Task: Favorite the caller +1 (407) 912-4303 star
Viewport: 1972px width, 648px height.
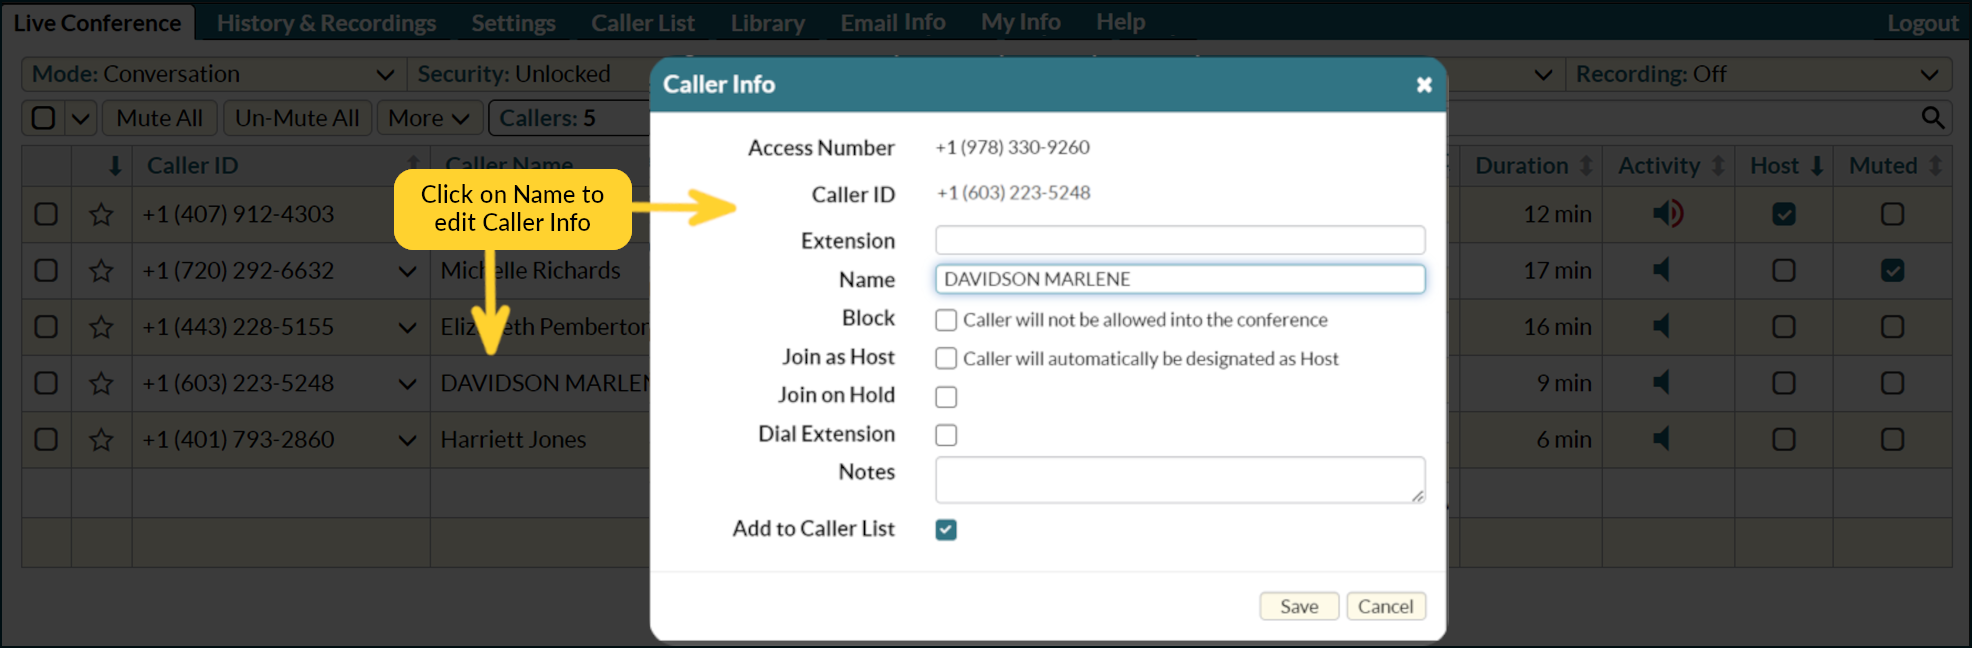Action: coord(101,214)
